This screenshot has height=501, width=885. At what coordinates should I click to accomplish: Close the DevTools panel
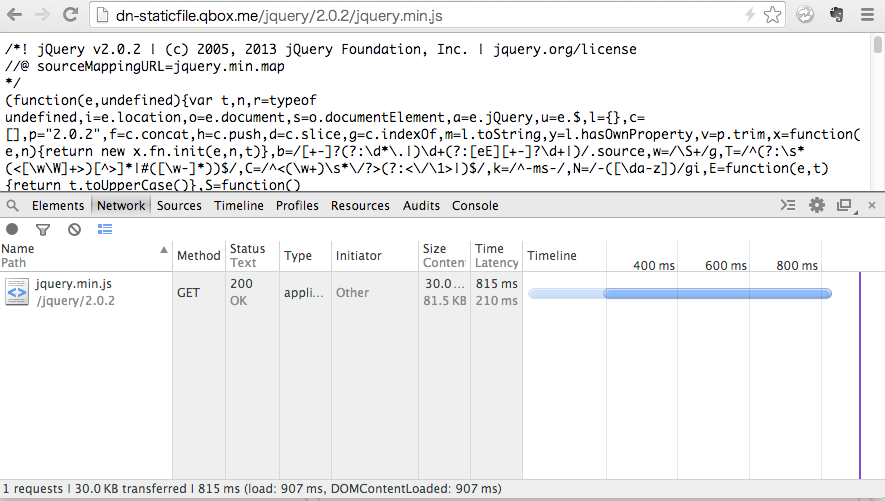pyautogui.click(x=871, y=205)
